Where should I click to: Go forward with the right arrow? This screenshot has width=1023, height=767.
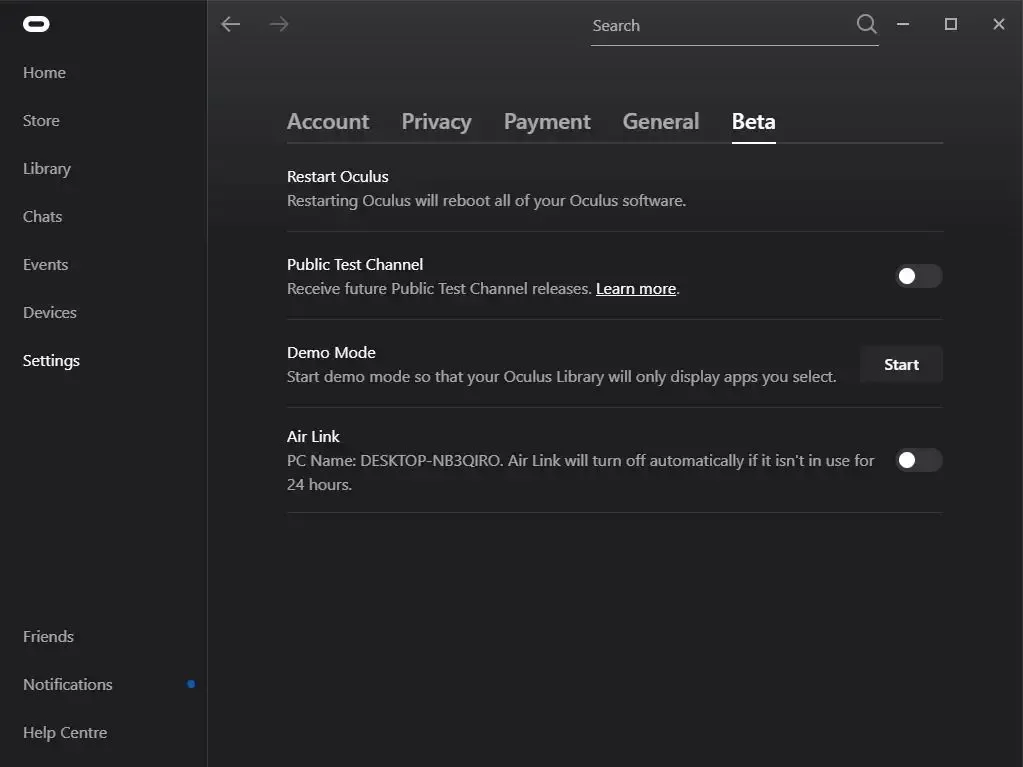(279, 25)
